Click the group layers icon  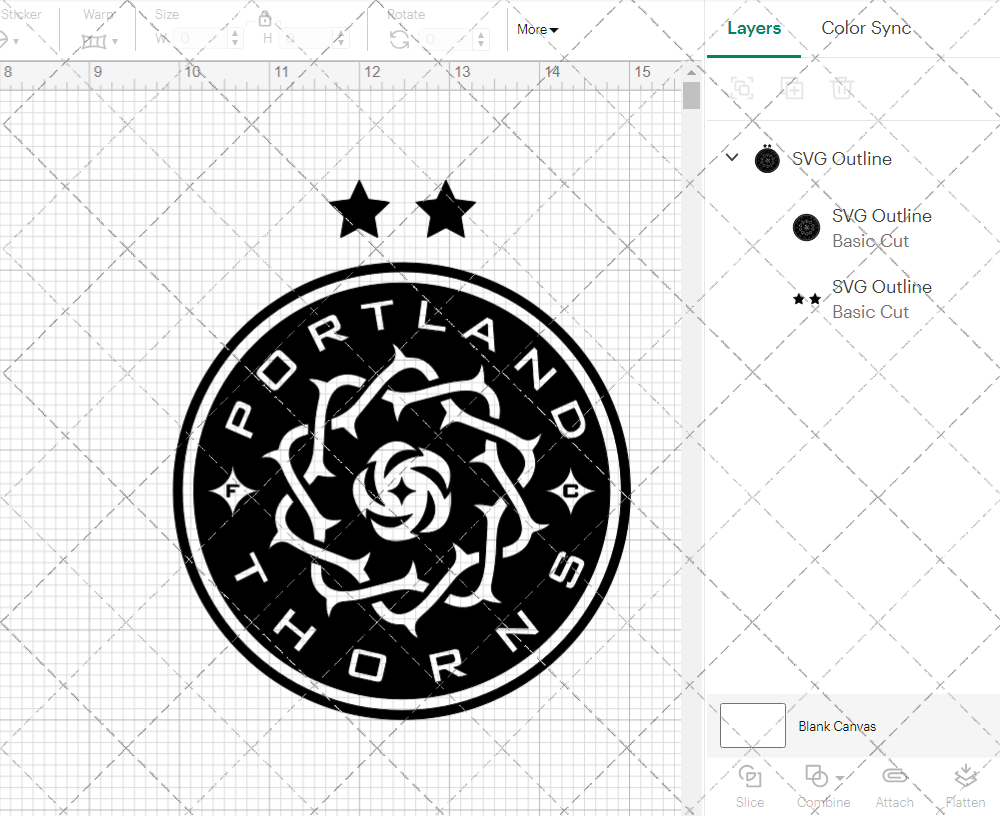(742, 88)
